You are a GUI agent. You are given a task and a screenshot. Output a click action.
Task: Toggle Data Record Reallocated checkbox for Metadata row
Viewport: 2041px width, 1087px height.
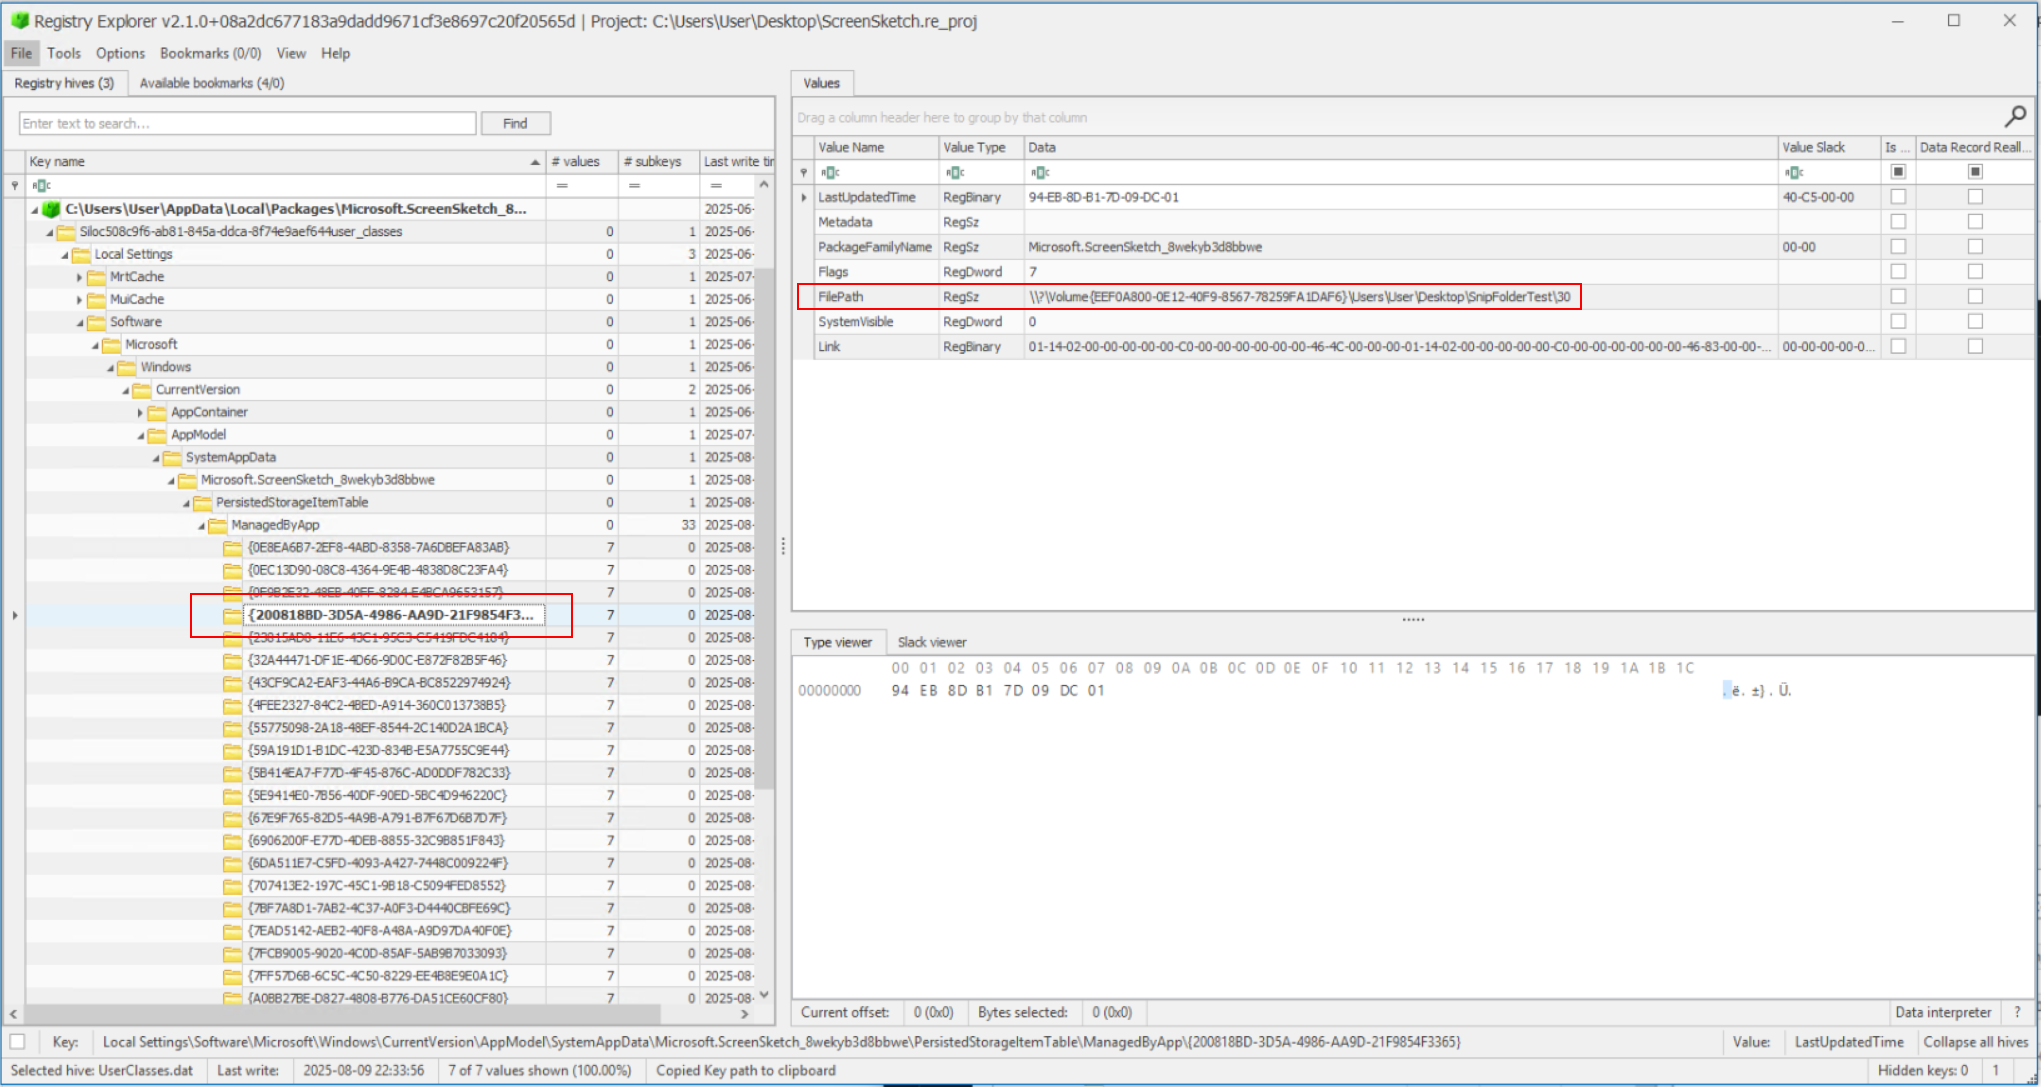(x=1975, y=222)
